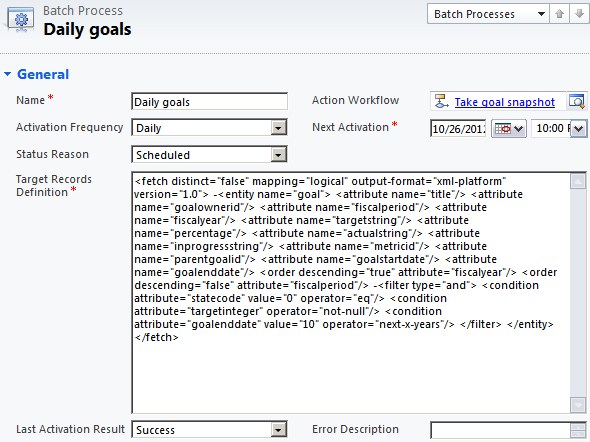This screenshot has width=590, height=442.
Task: Click the fetch XML scrollbar up arrow
Action: [x=578, y=182]
